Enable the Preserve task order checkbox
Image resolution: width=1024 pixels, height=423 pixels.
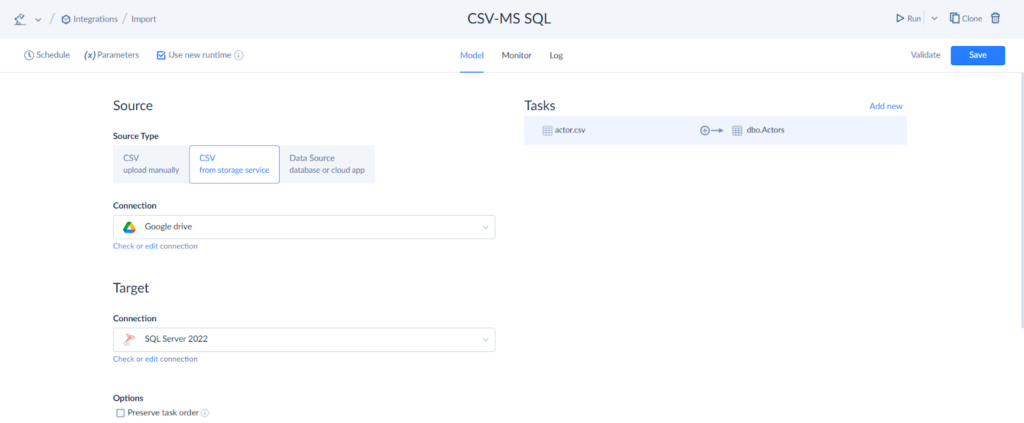[x=121, y=413]
